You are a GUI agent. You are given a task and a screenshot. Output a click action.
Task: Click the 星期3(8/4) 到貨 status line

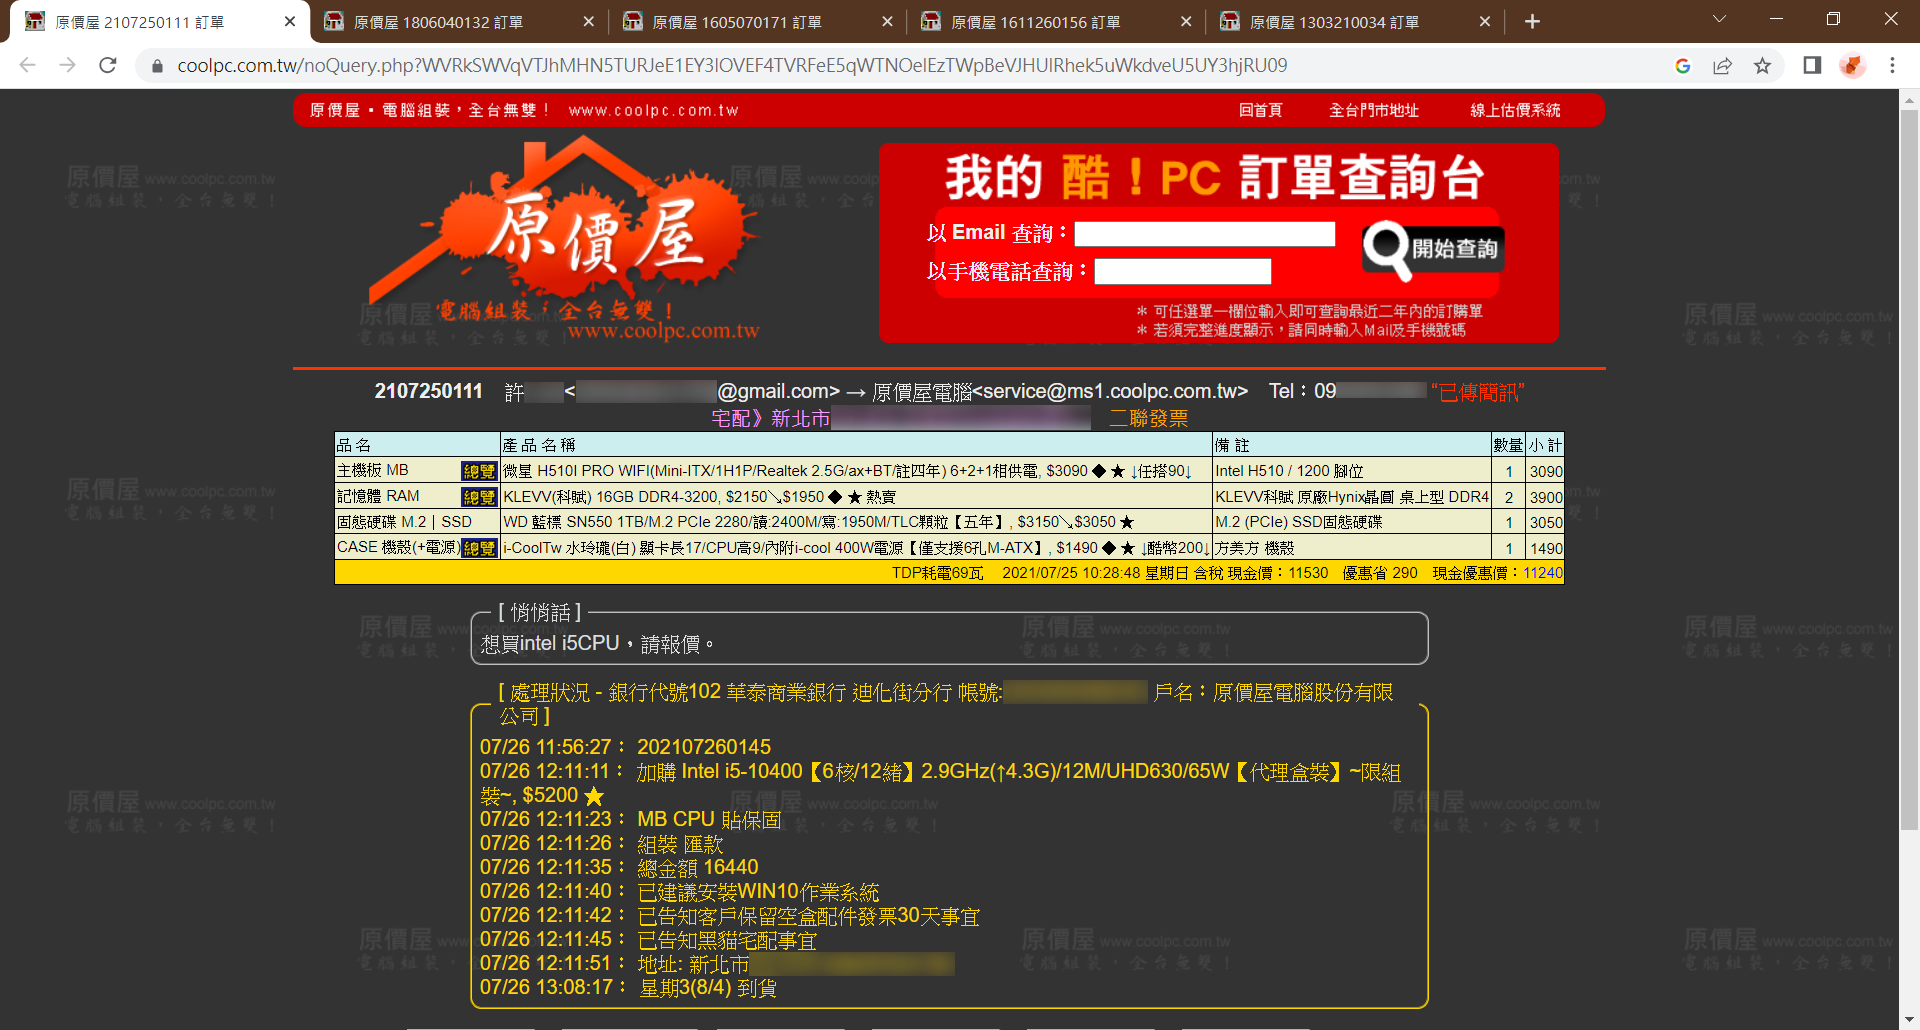click(x=707, y=987)
